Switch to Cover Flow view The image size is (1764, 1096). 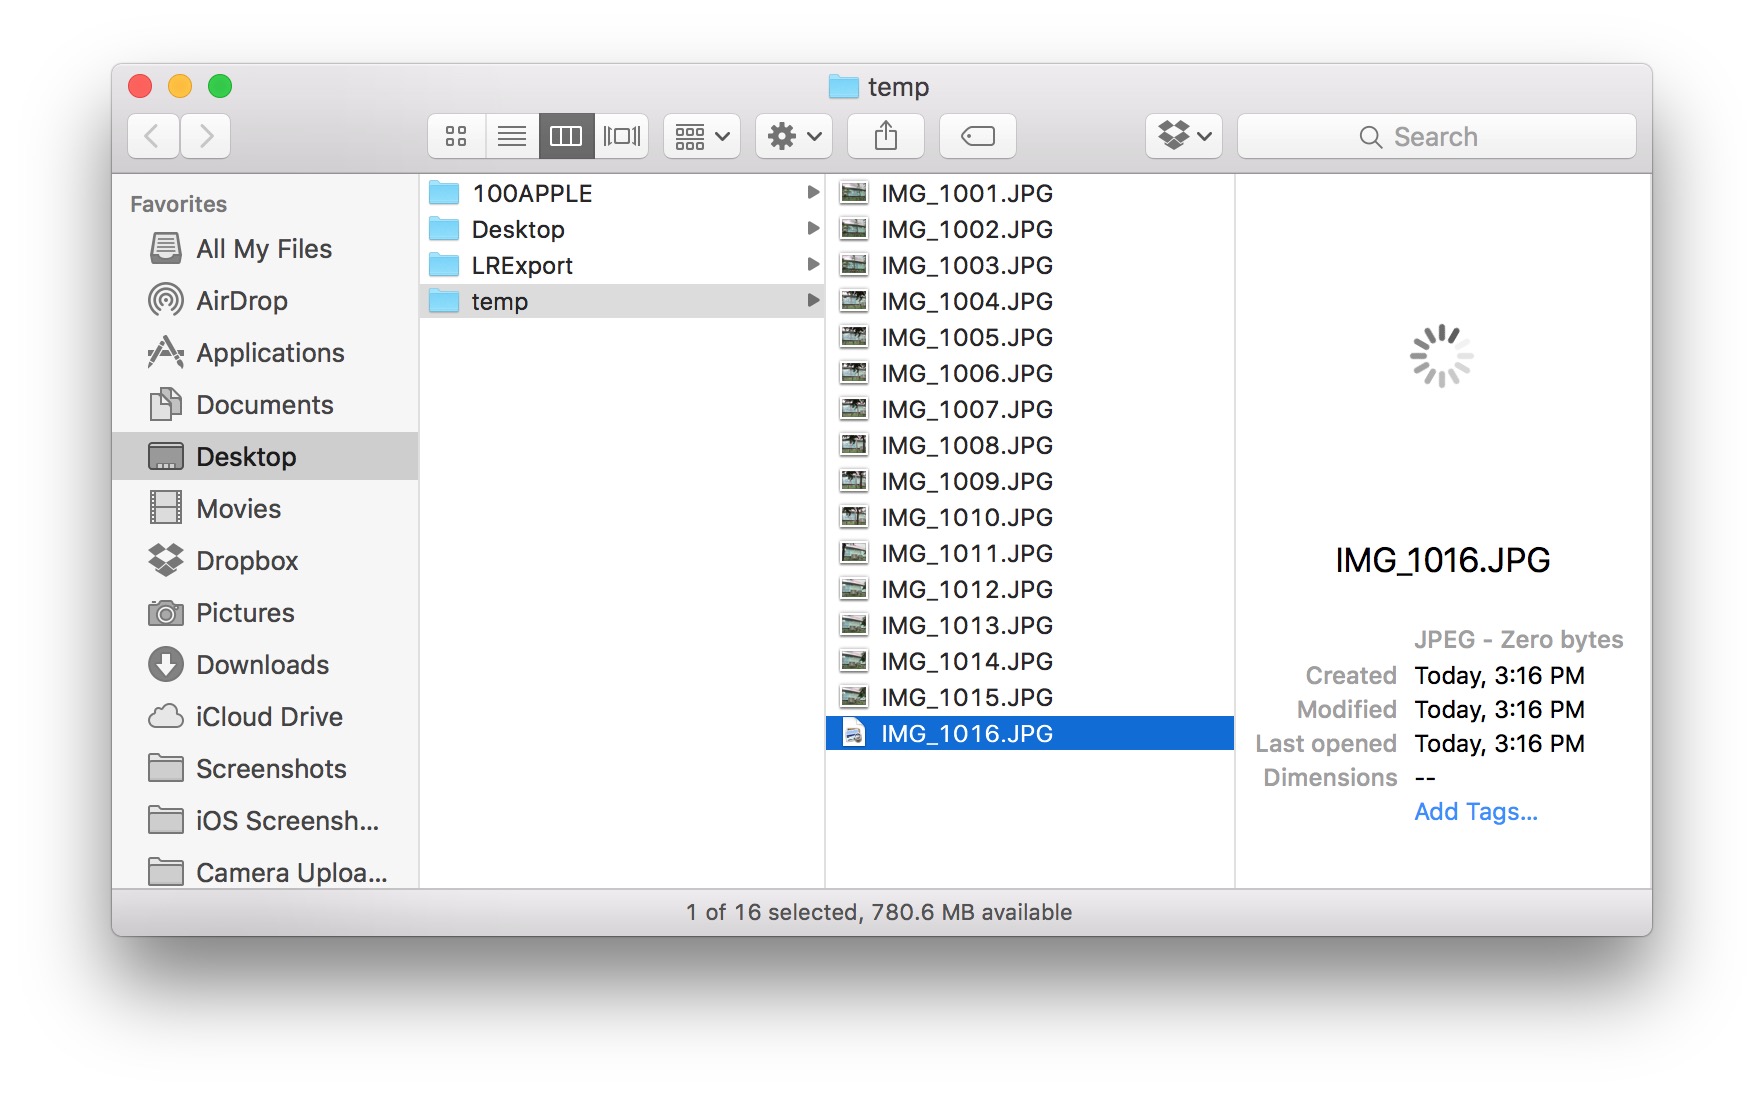(621, 136)
